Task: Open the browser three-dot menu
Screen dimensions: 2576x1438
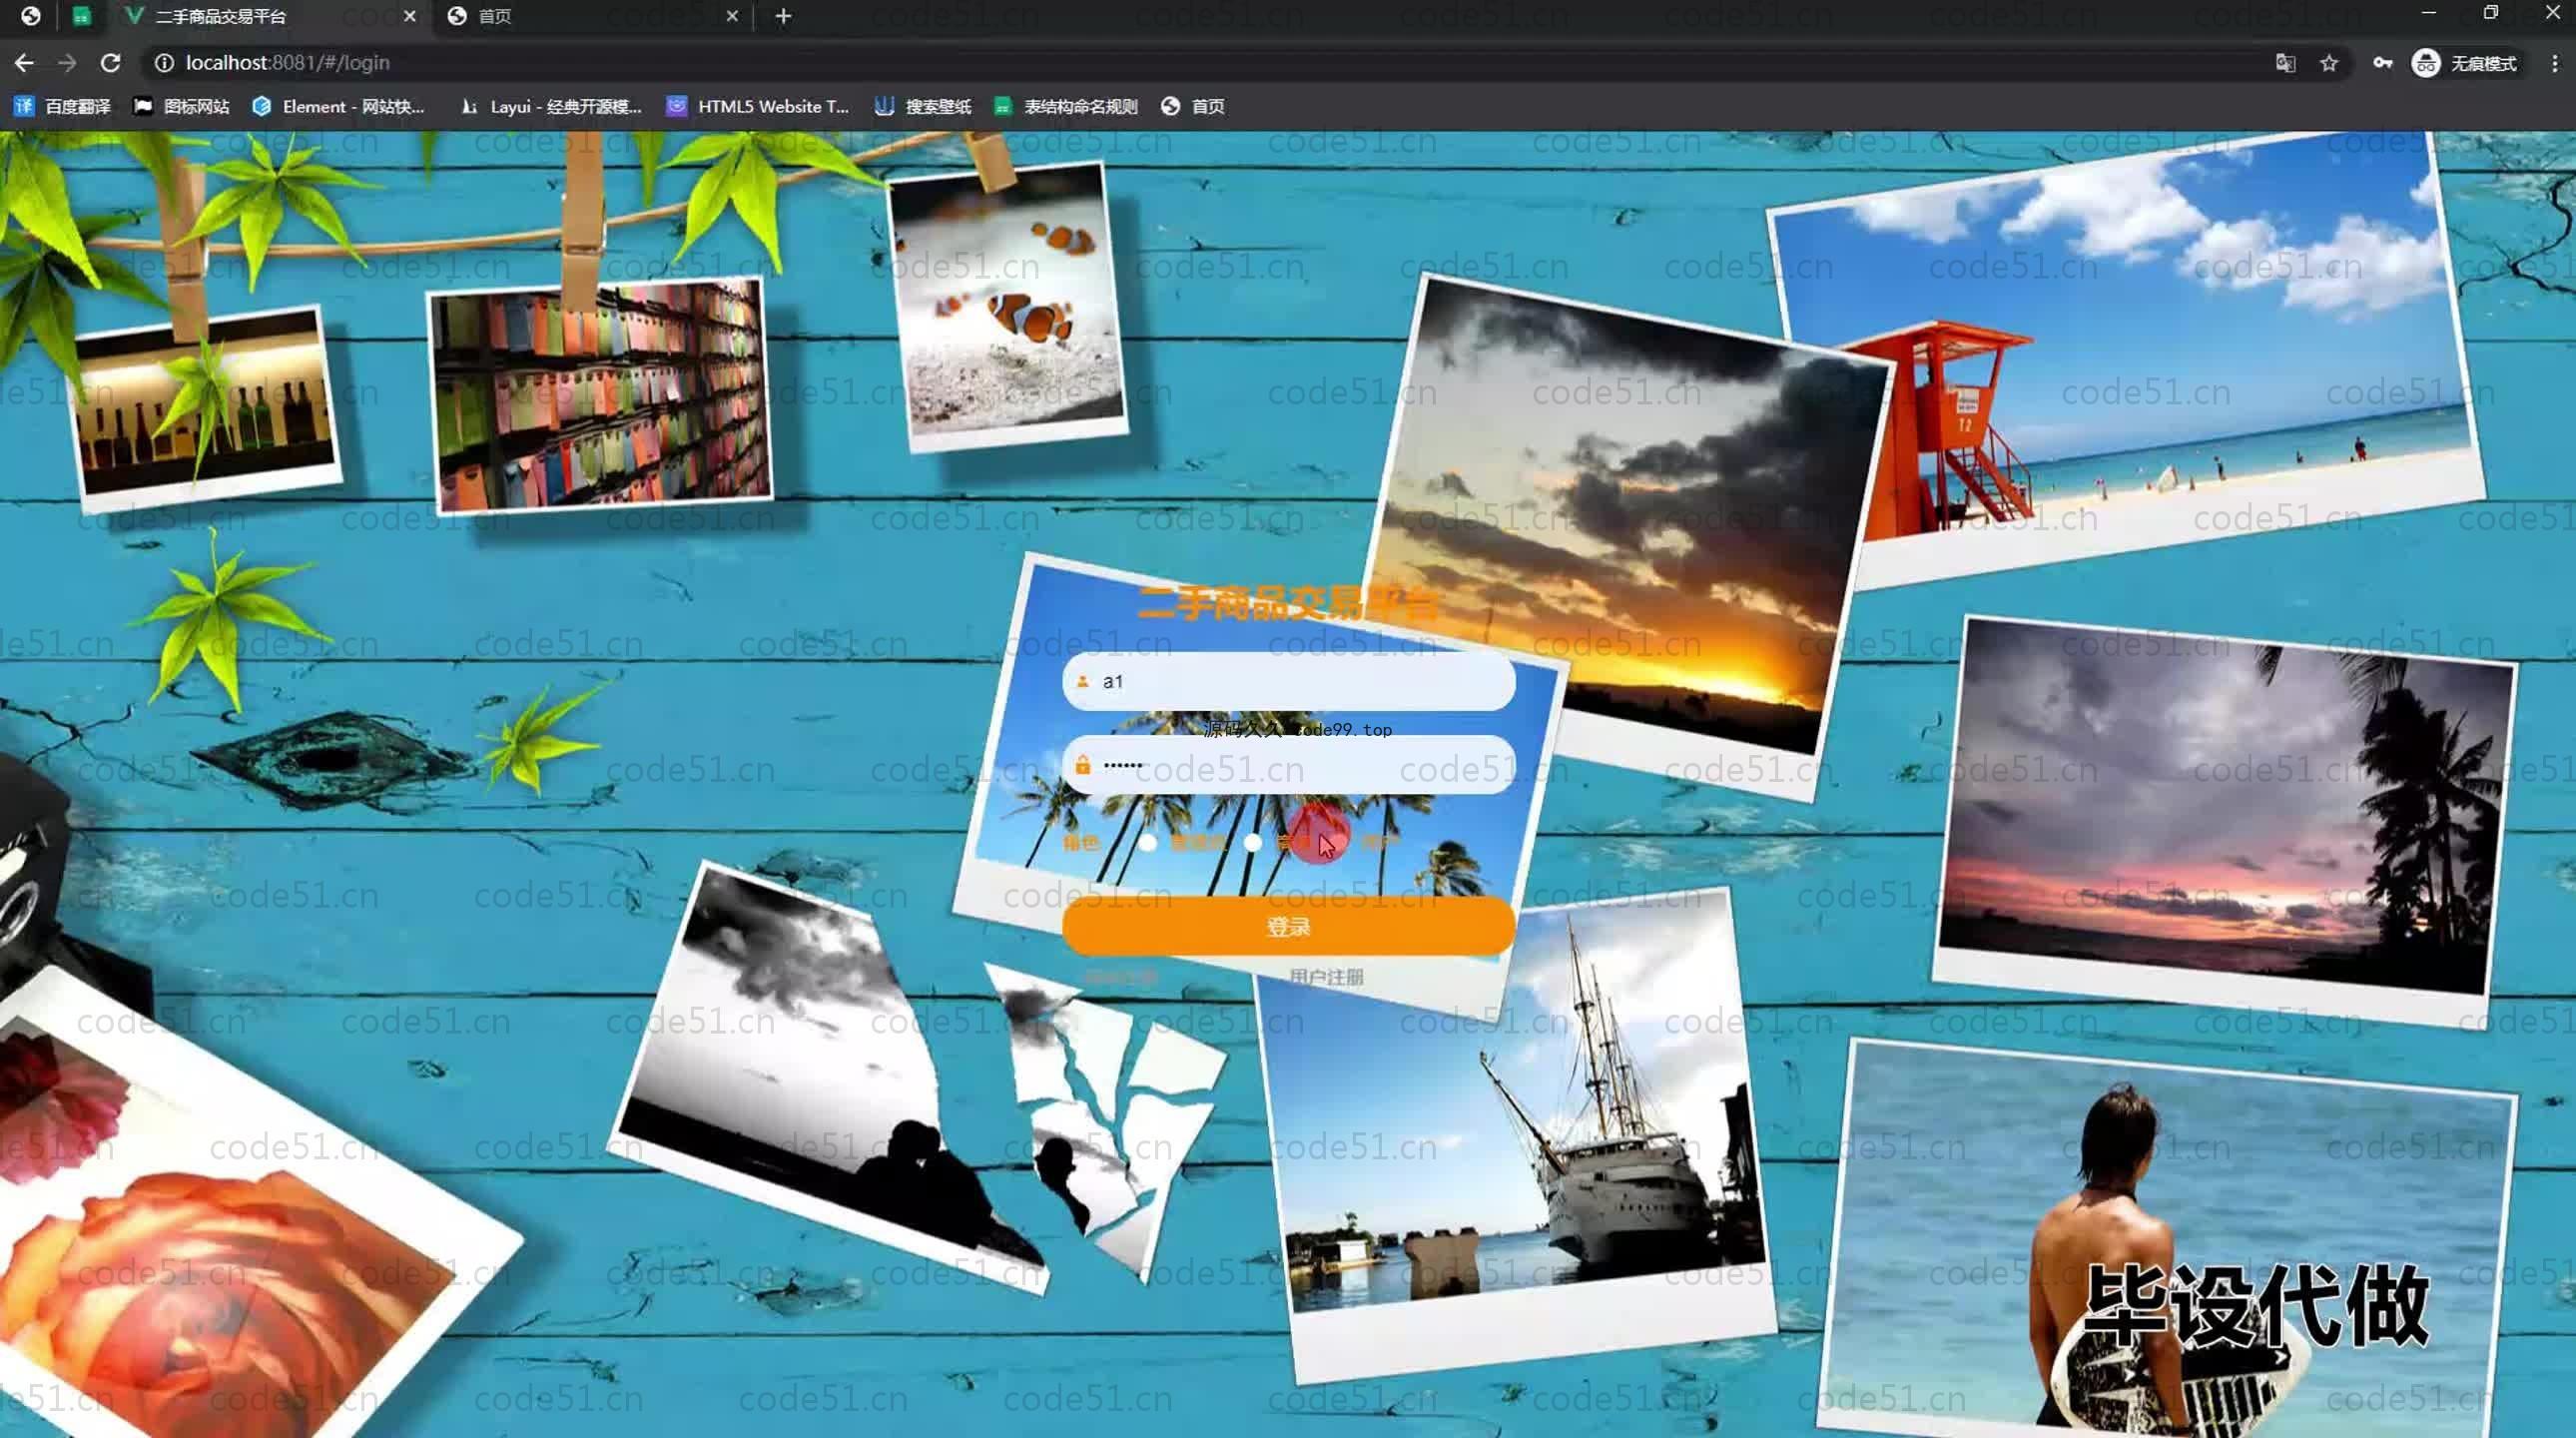Action: point(2555,63)
